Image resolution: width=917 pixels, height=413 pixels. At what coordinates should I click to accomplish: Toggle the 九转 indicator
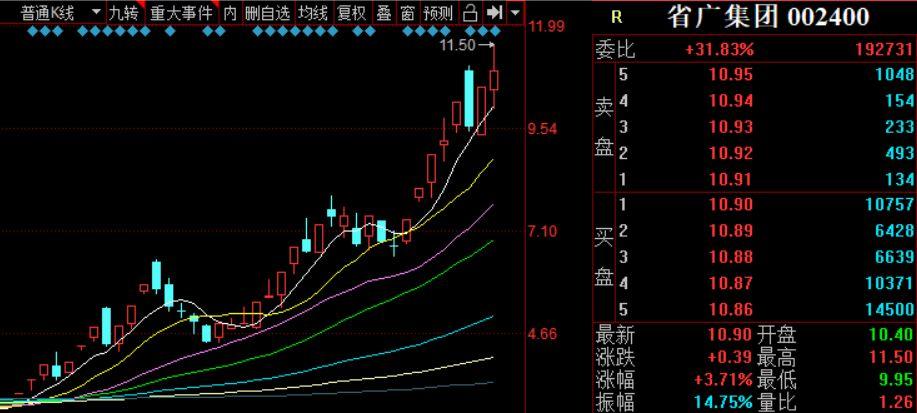(125, 13)
